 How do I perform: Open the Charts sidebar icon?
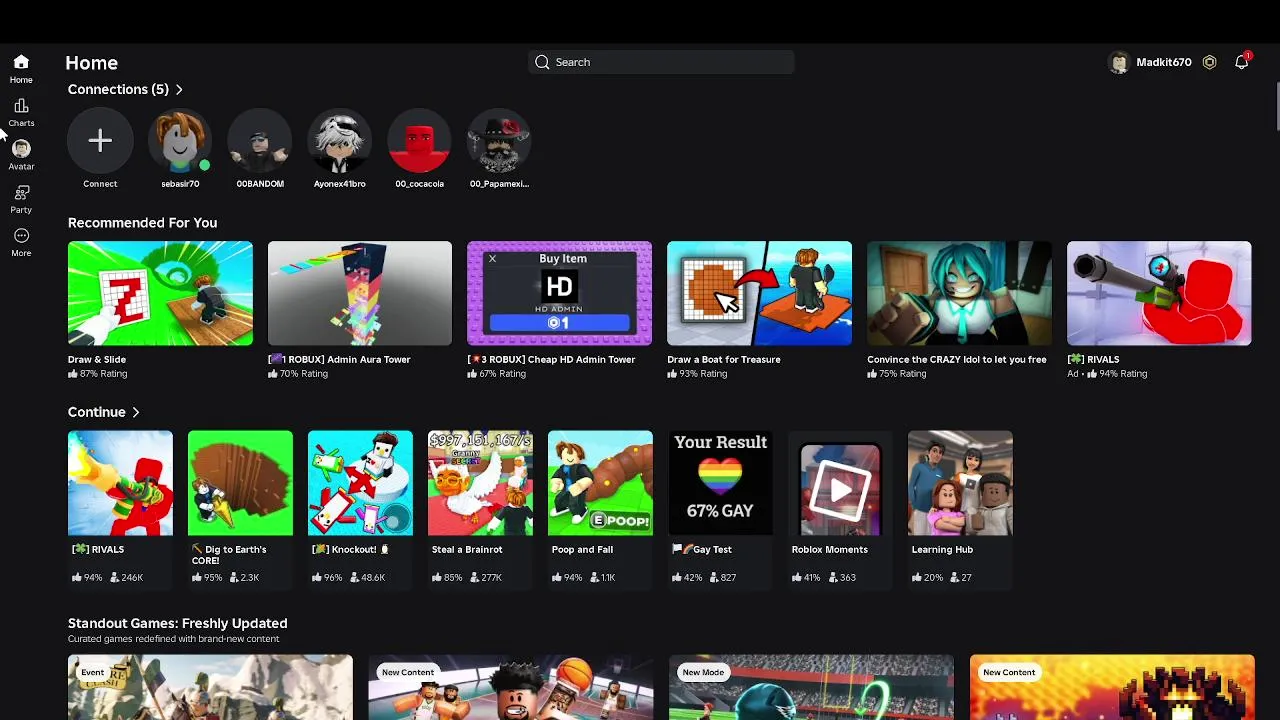tap(21, 106)
